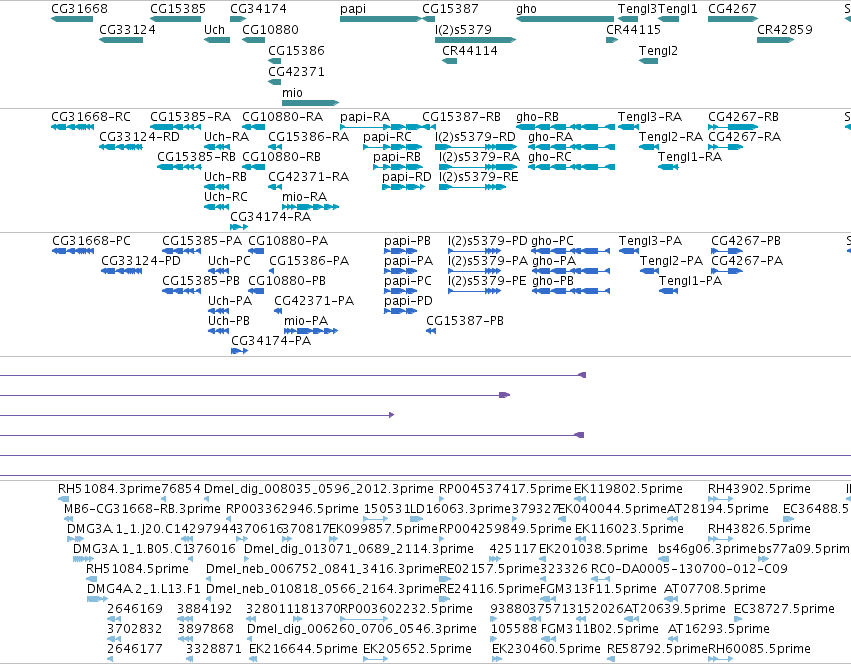851x664 pixels.
Task: Select the CG10880 gene
Action: (x=253, y=40)
